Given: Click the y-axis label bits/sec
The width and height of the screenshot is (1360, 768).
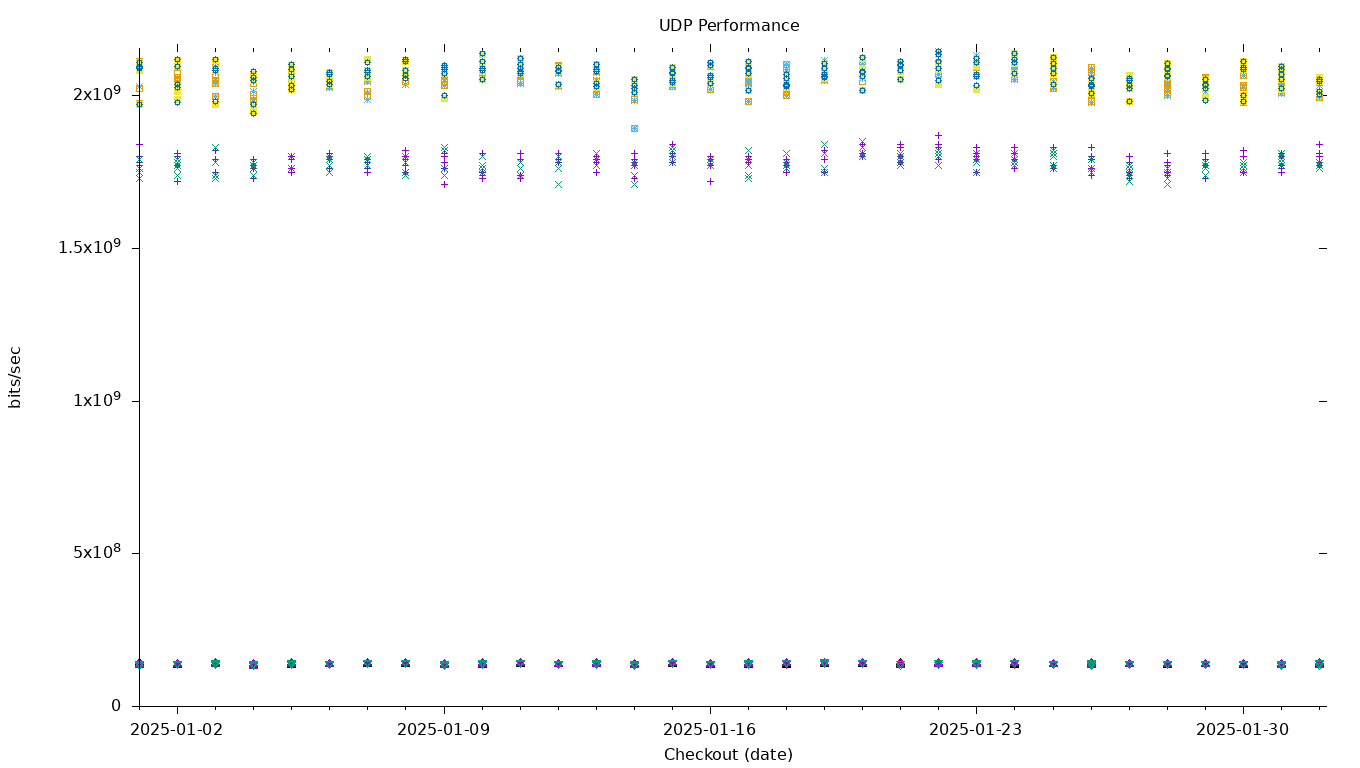Looking at the screenshot, I should point(15,377).
